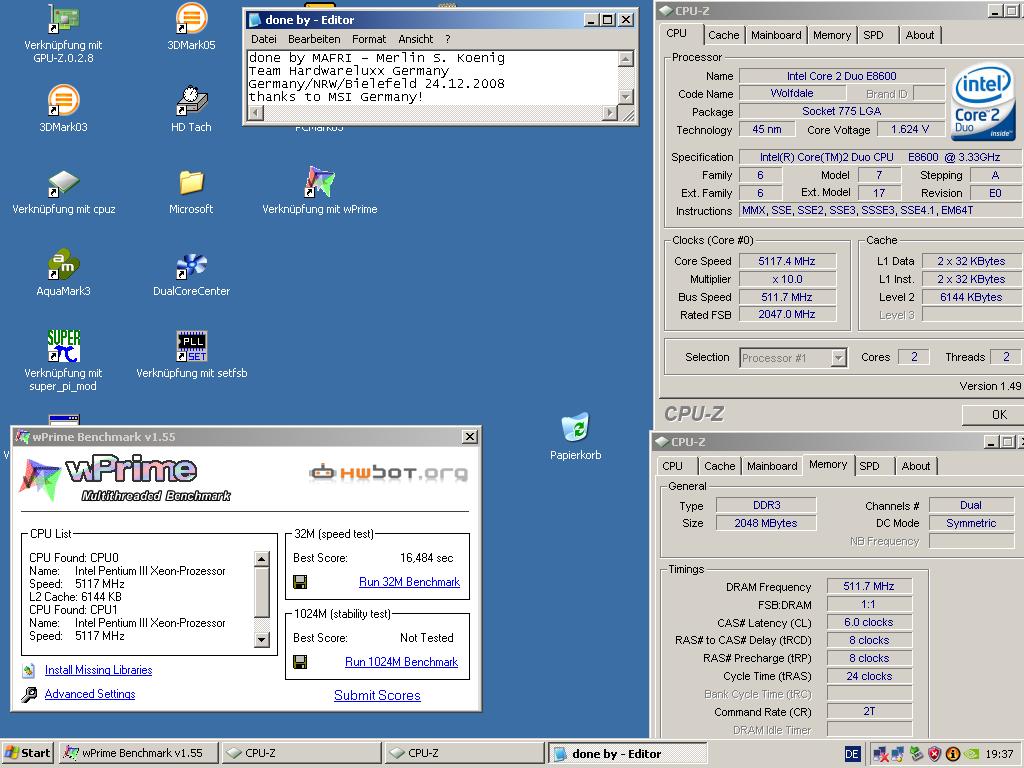Click the Windows Start button
This screenshot has height=768, width=1024.
[27, 754]
